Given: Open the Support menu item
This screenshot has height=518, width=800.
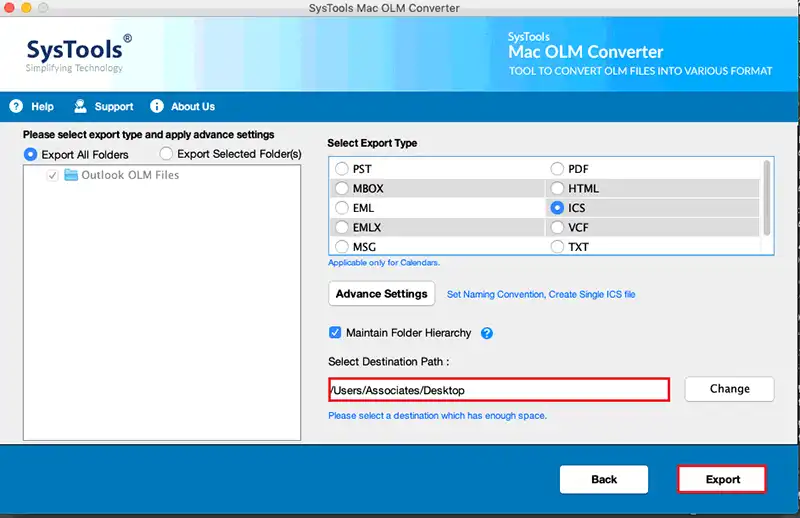Looking at the screenshot, I should coord(114,107).
